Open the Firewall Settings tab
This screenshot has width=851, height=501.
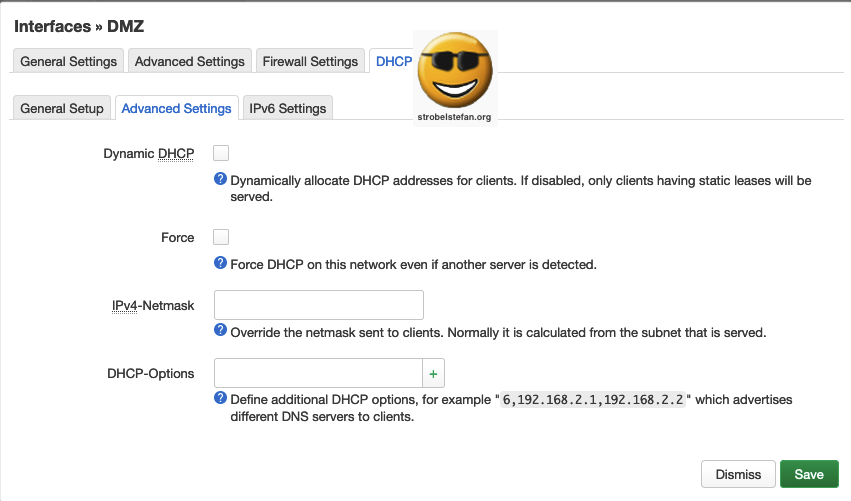pos(310,61)
